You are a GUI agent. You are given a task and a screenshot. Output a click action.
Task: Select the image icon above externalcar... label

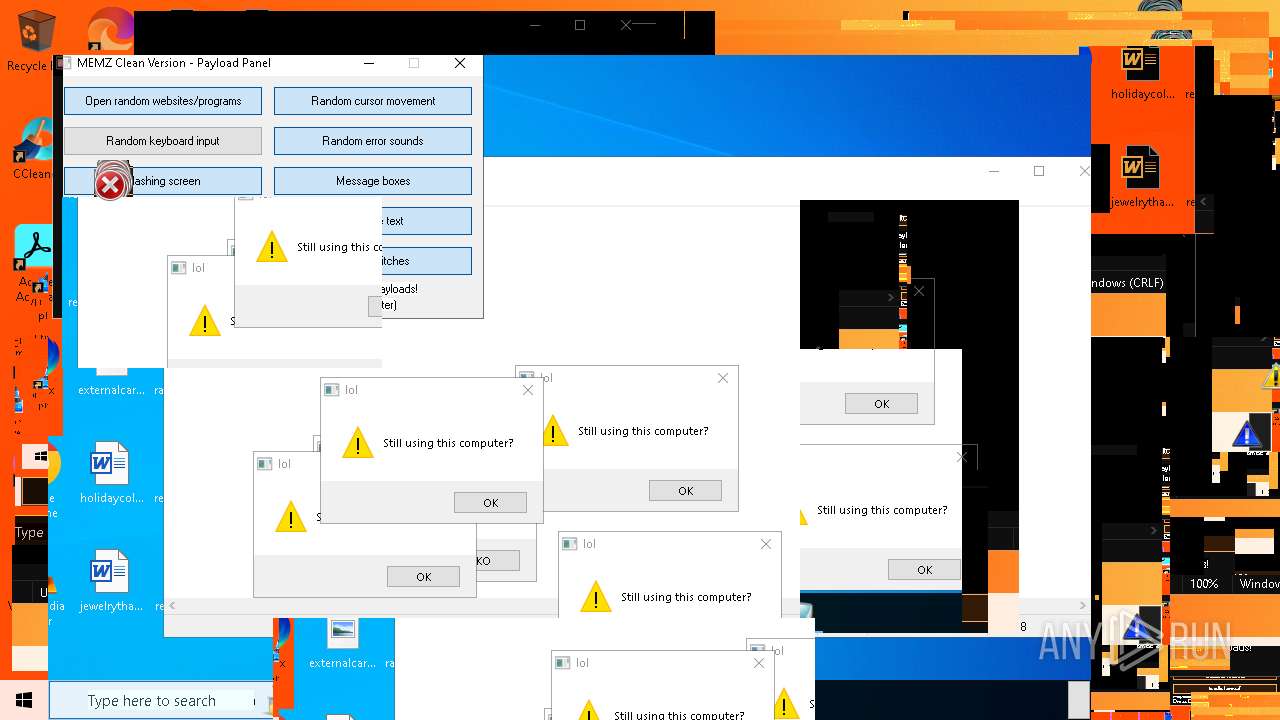pyautogui.click(x=342, y=631)
